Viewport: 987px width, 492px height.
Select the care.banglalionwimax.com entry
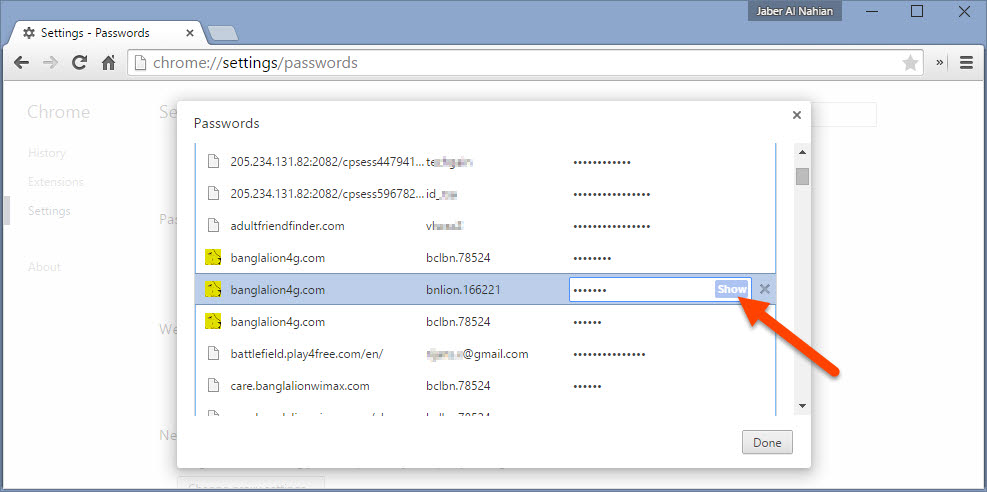tap(485, 386)
